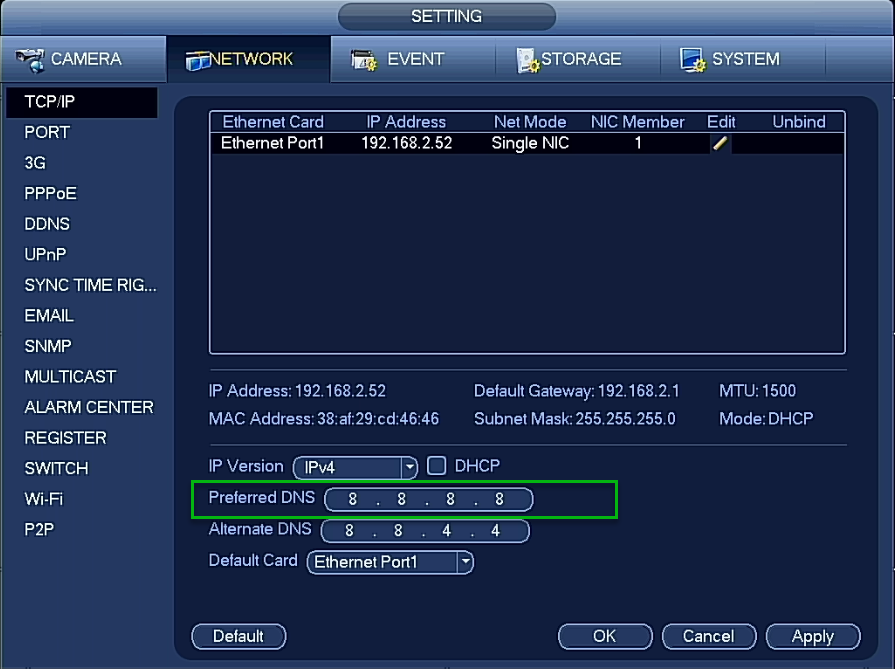
Task: Click the first octet of Alternate DNS
Action: 349,531
